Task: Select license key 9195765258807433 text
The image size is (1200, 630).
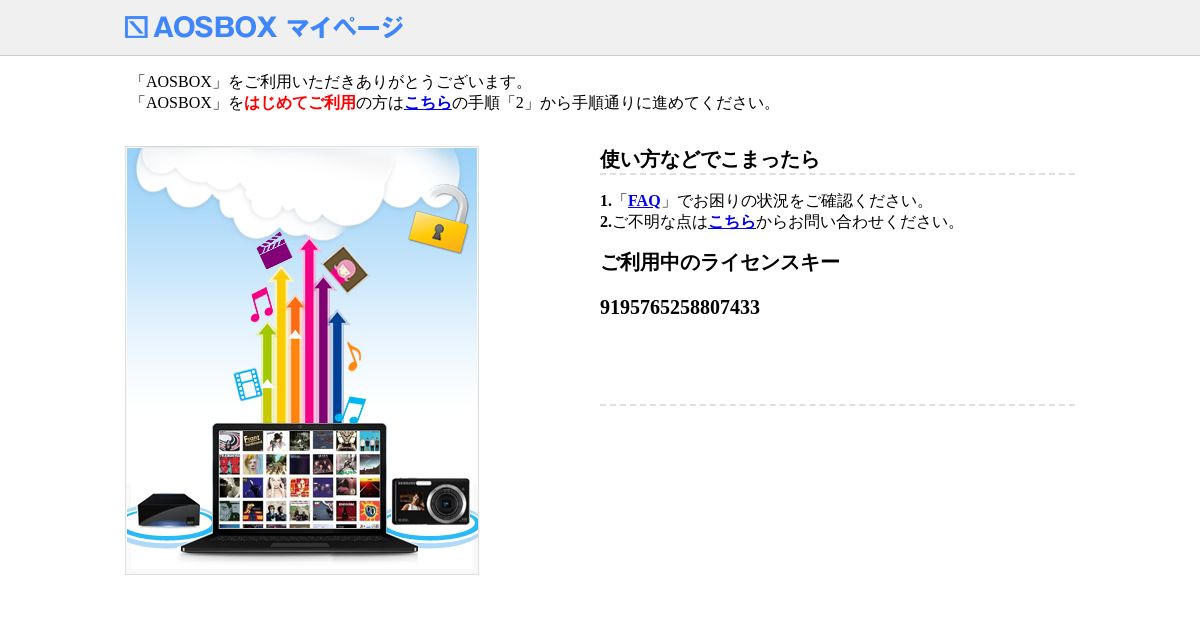Action: [680, 307]
